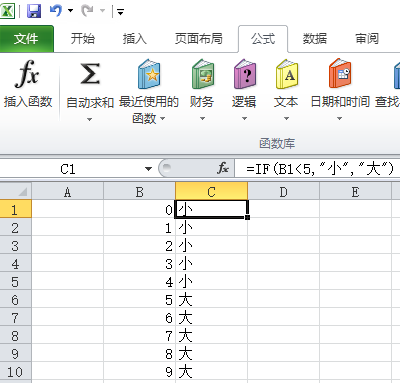
Task: Open the 逻辑 functions question-mark book
Action: (x=245, y=74)
